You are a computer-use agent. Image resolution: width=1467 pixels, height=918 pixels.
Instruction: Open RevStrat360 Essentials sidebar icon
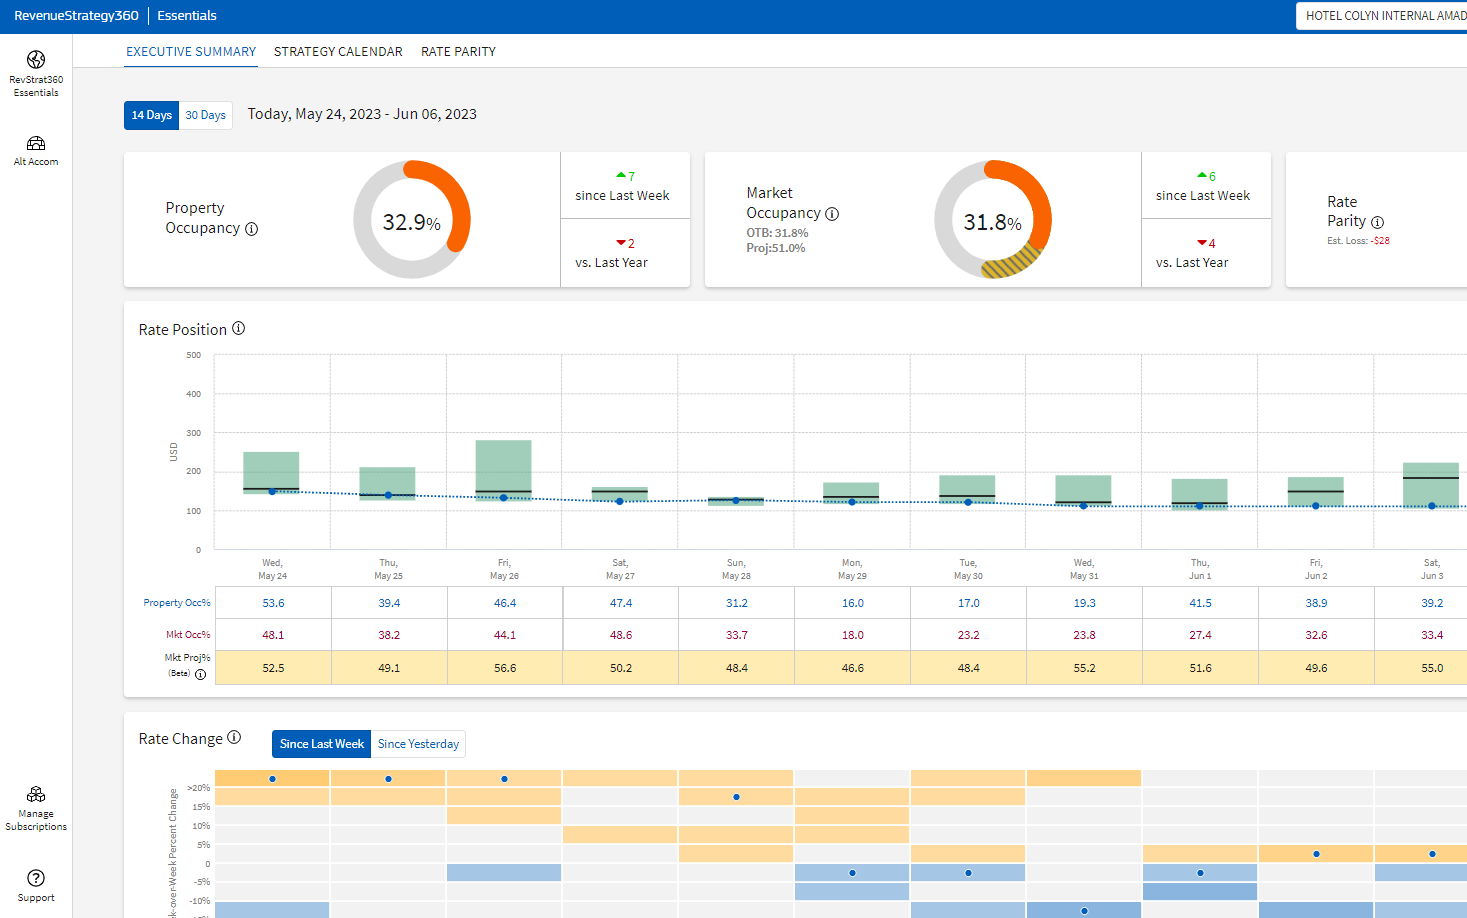pyautogui.click(x=36, y=60)
